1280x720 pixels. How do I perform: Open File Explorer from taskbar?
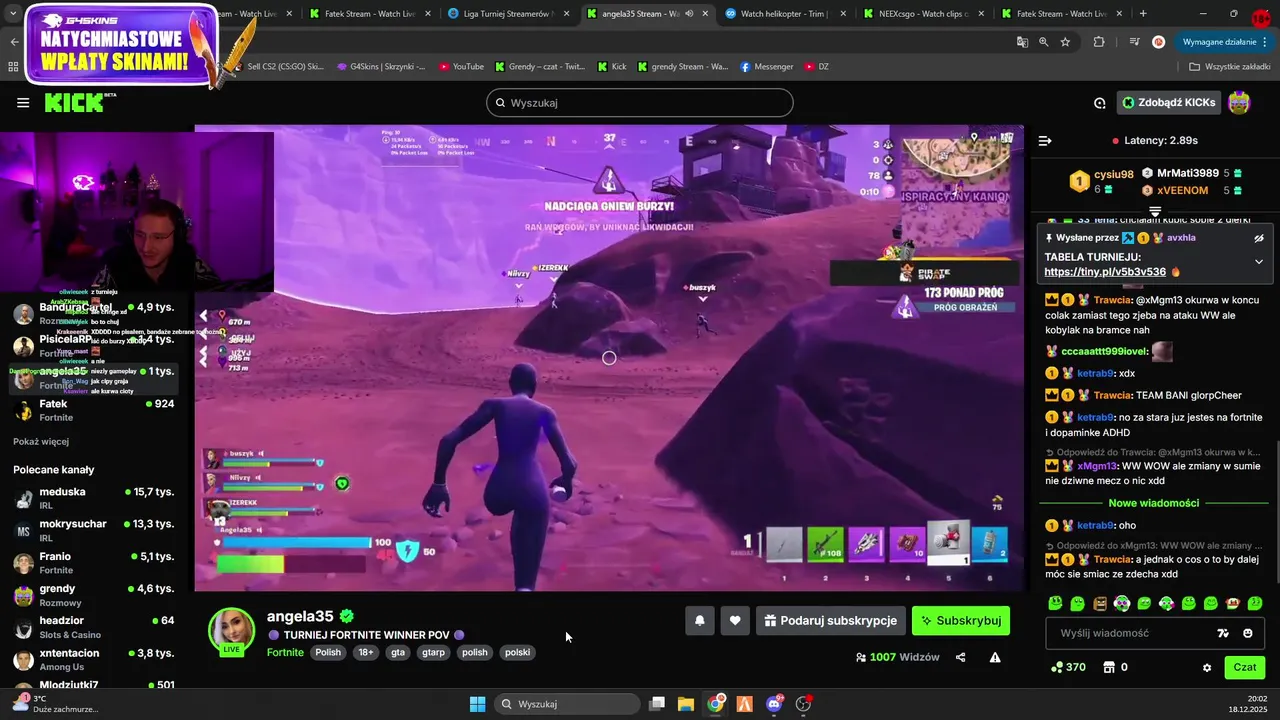tap(686, 704)
